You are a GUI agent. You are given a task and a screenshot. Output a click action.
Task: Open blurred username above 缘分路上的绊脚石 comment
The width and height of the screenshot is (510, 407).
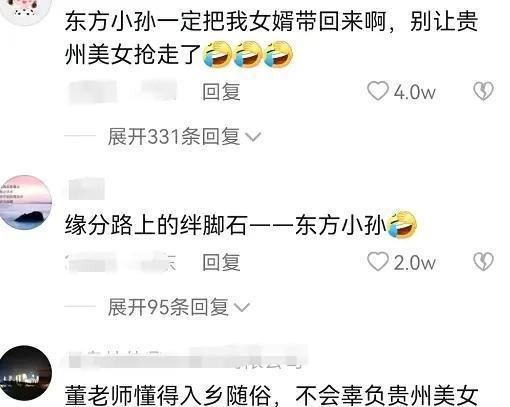pos(86,189)
